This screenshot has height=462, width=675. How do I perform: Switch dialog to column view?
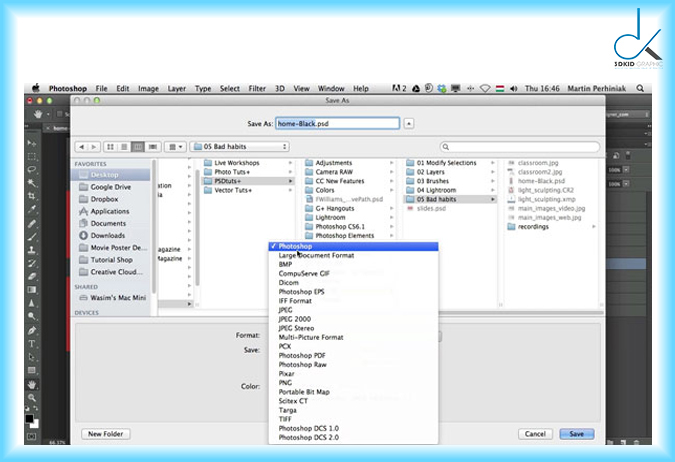[138, 147]
